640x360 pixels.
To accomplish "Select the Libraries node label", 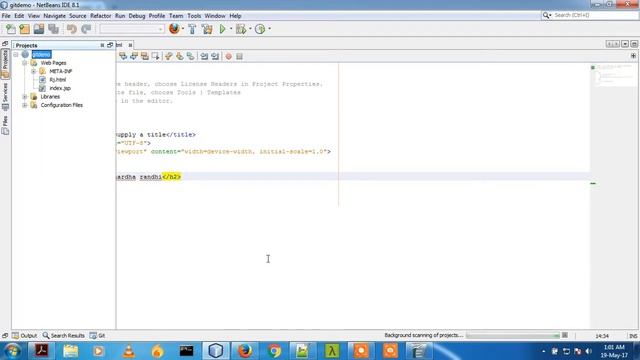I will click(x=50, y=97).
